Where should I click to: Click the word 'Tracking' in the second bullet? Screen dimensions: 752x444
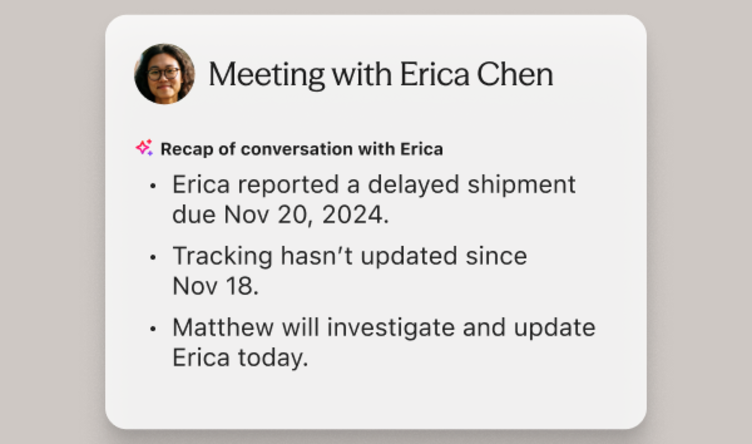click(x=223, y=257)
